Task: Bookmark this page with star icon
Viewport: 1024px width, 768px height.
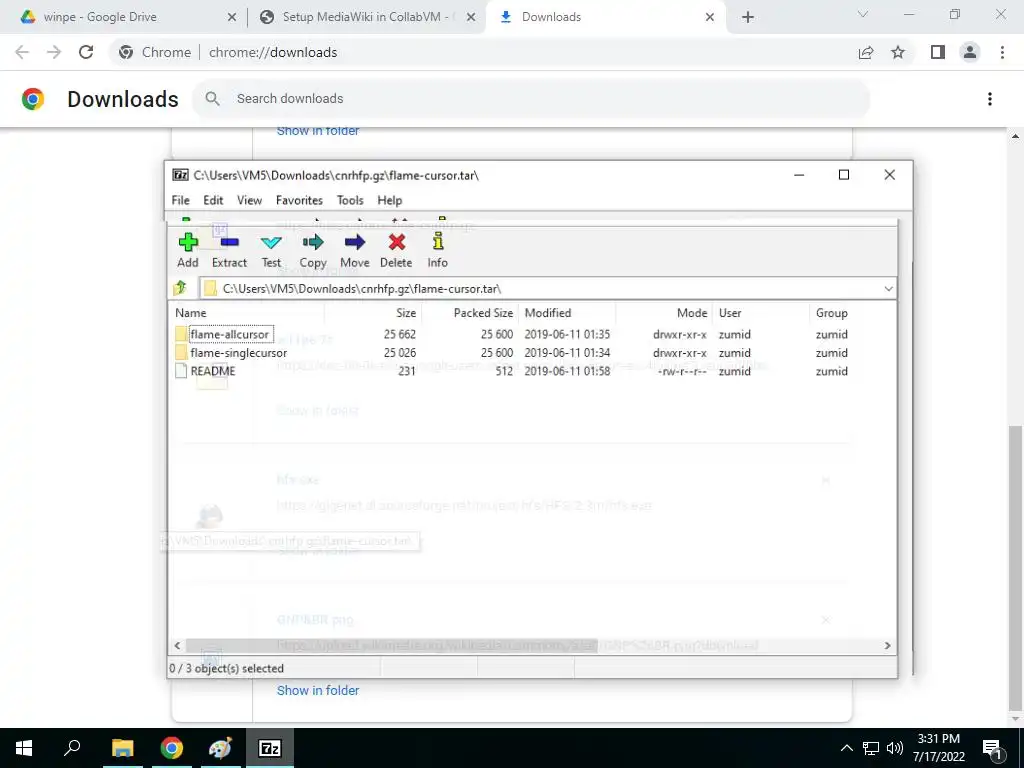Action: (x=898, y=52)
